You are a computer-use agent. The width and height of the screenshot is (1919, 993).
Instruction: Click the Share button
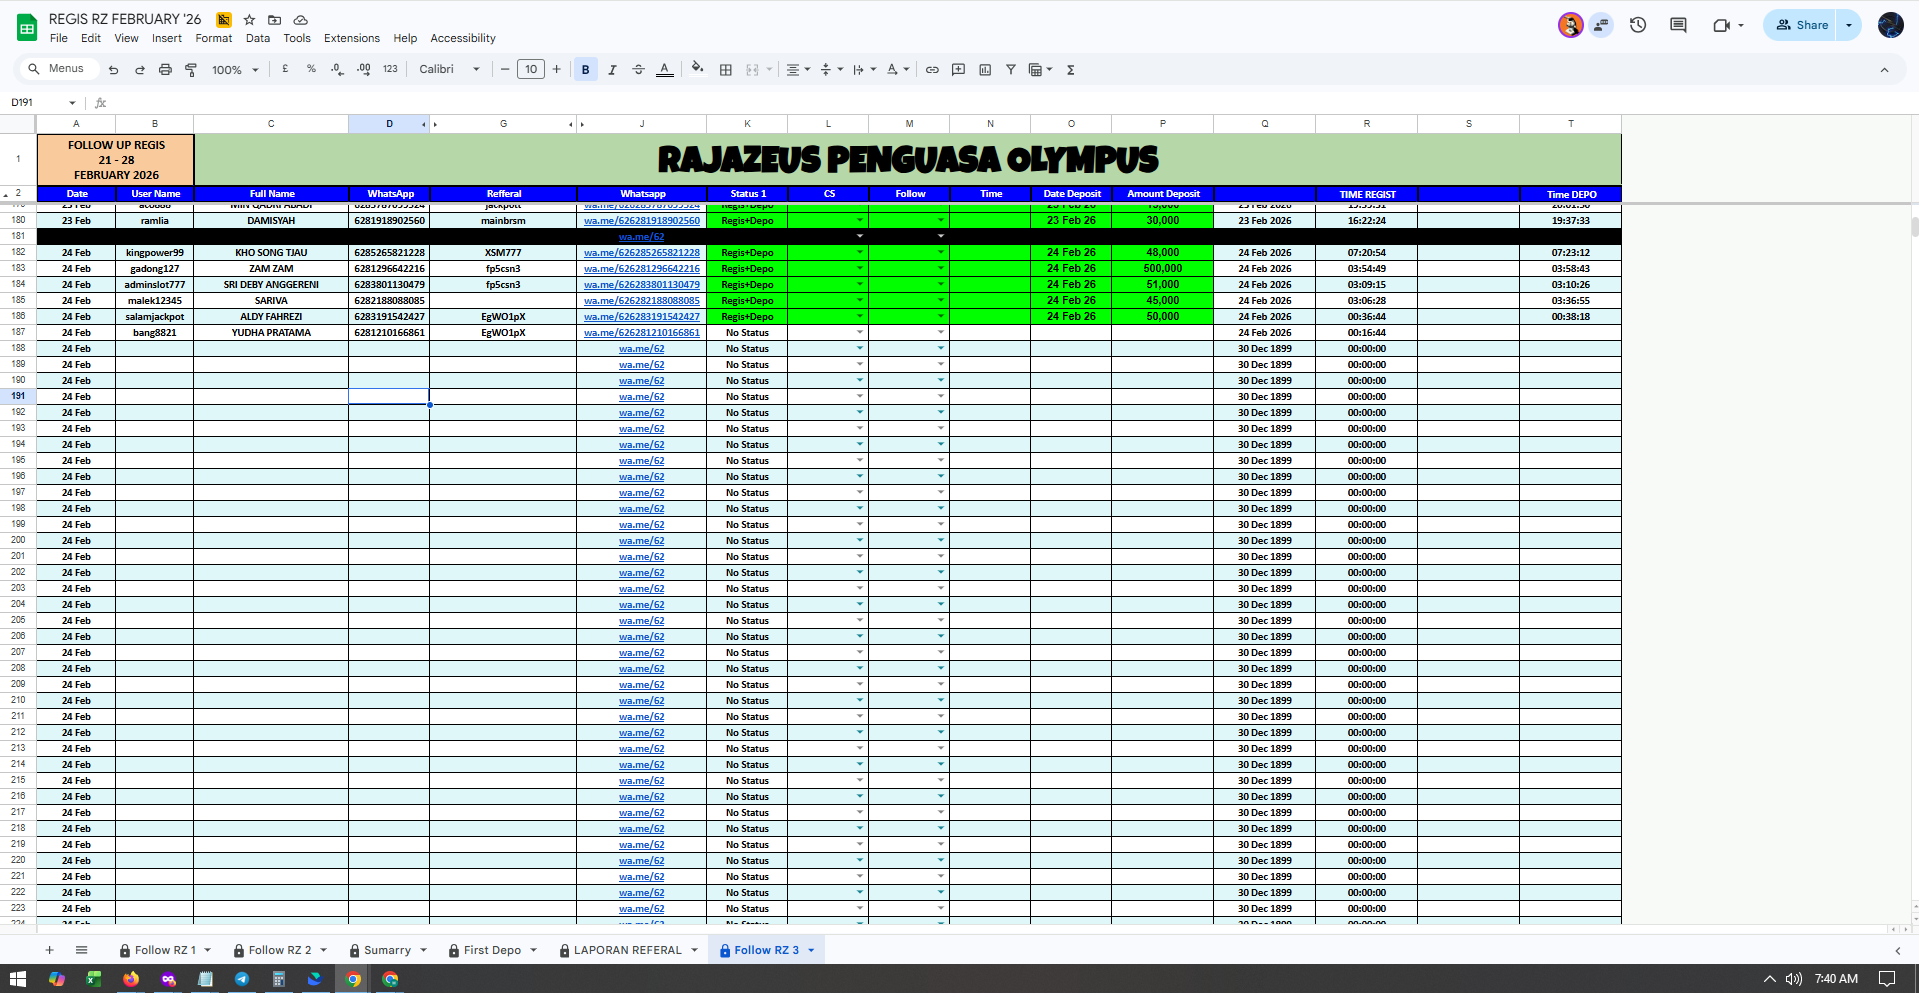(1801, 25)
